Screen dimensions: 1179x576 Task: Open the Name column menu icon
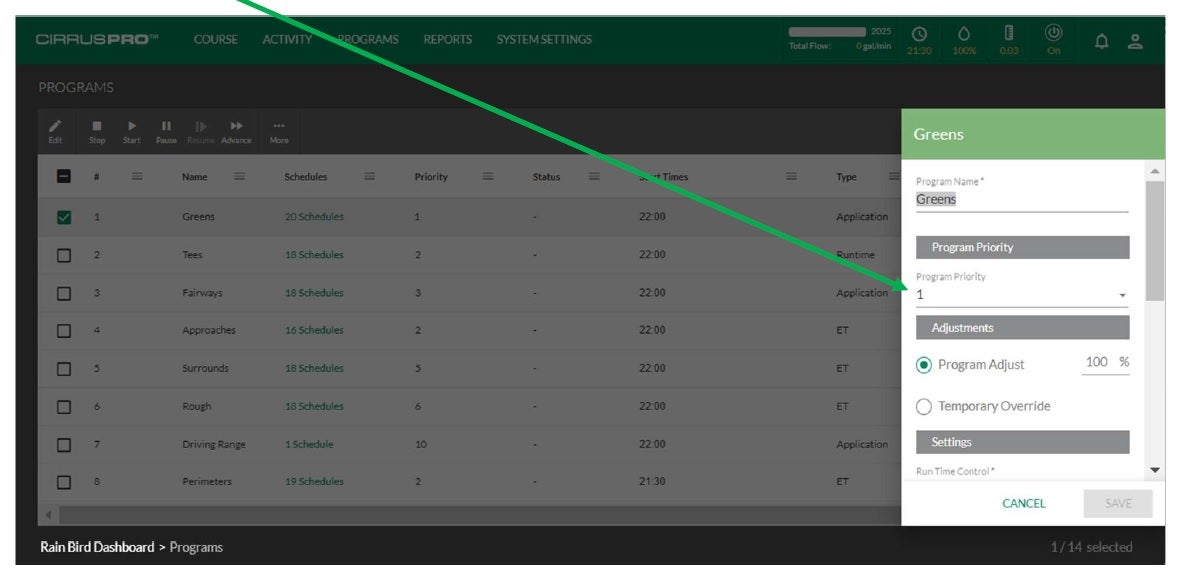(239, 176)
